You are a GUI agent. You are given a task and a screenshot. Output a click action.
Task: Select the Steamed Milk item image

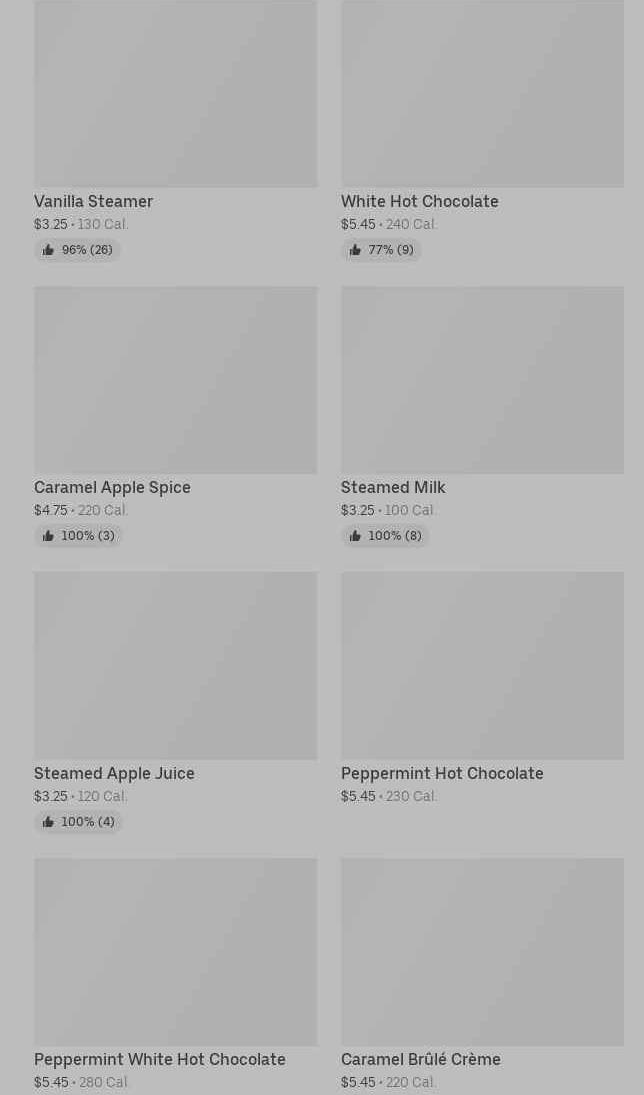coord(482,380)
